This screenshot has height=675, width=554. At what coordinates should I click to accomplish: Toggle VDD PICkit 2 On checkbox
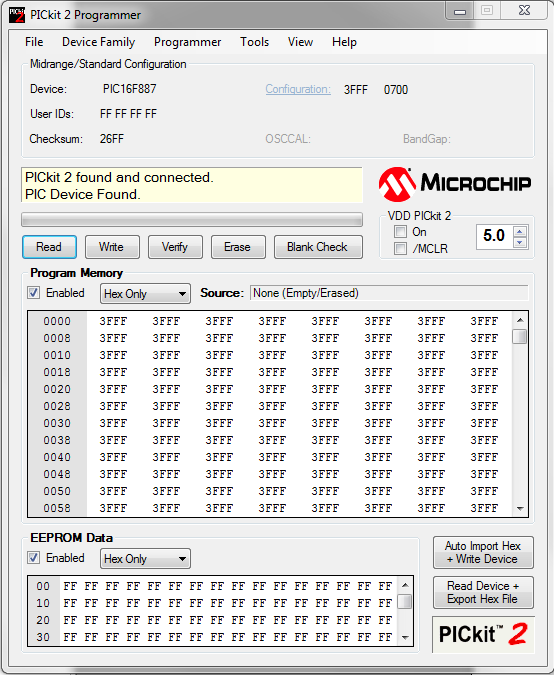[400, 232]
